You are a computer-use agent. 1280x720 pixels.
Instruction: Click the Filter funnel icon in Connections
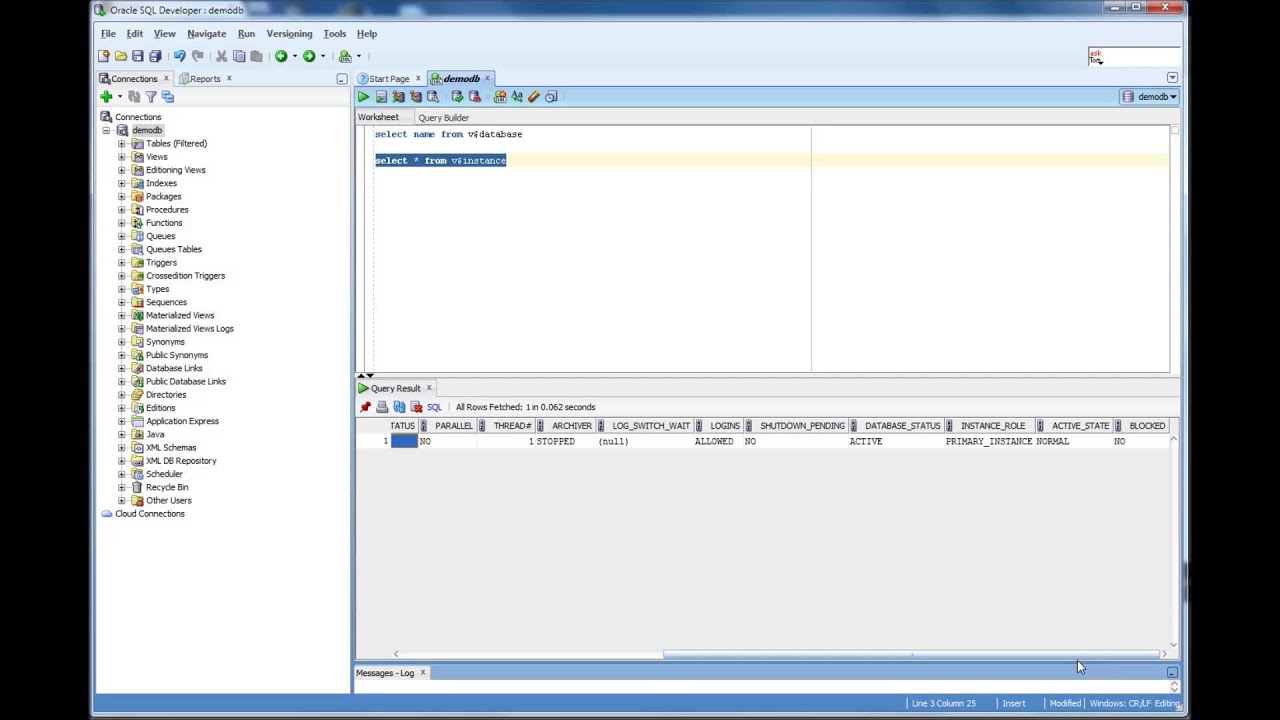(151, 97)
